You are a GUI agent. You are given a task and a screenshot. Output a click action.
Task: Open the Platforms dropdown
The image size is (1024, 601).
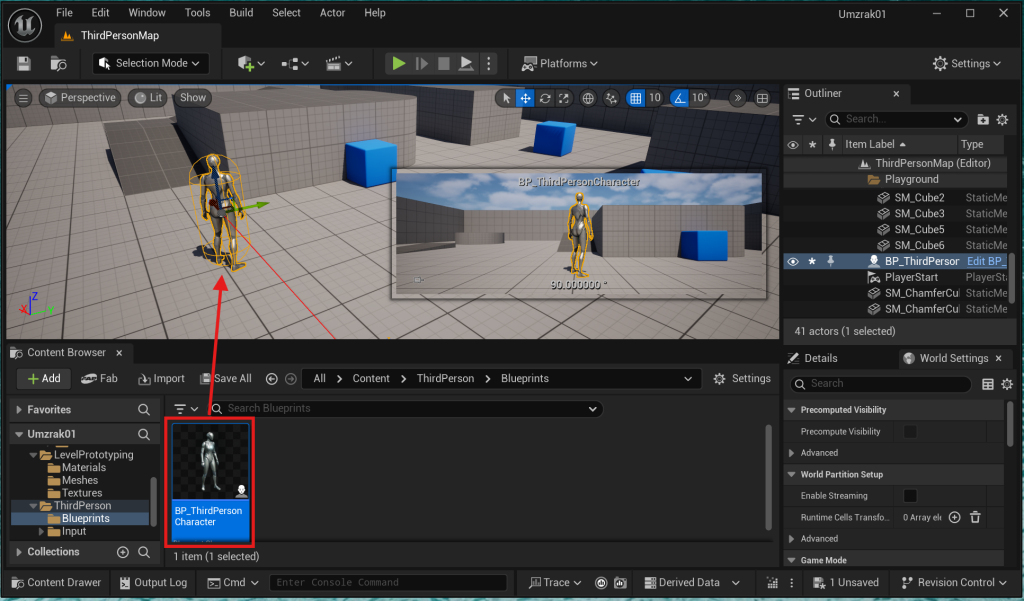click(x=560, y=63)
